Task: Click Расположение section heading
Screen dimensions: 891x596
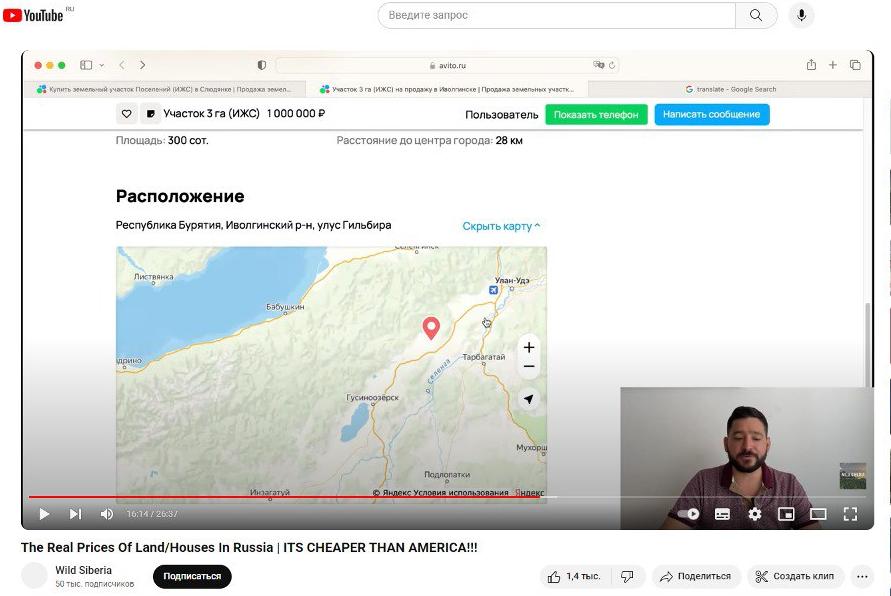Action: 180,197
